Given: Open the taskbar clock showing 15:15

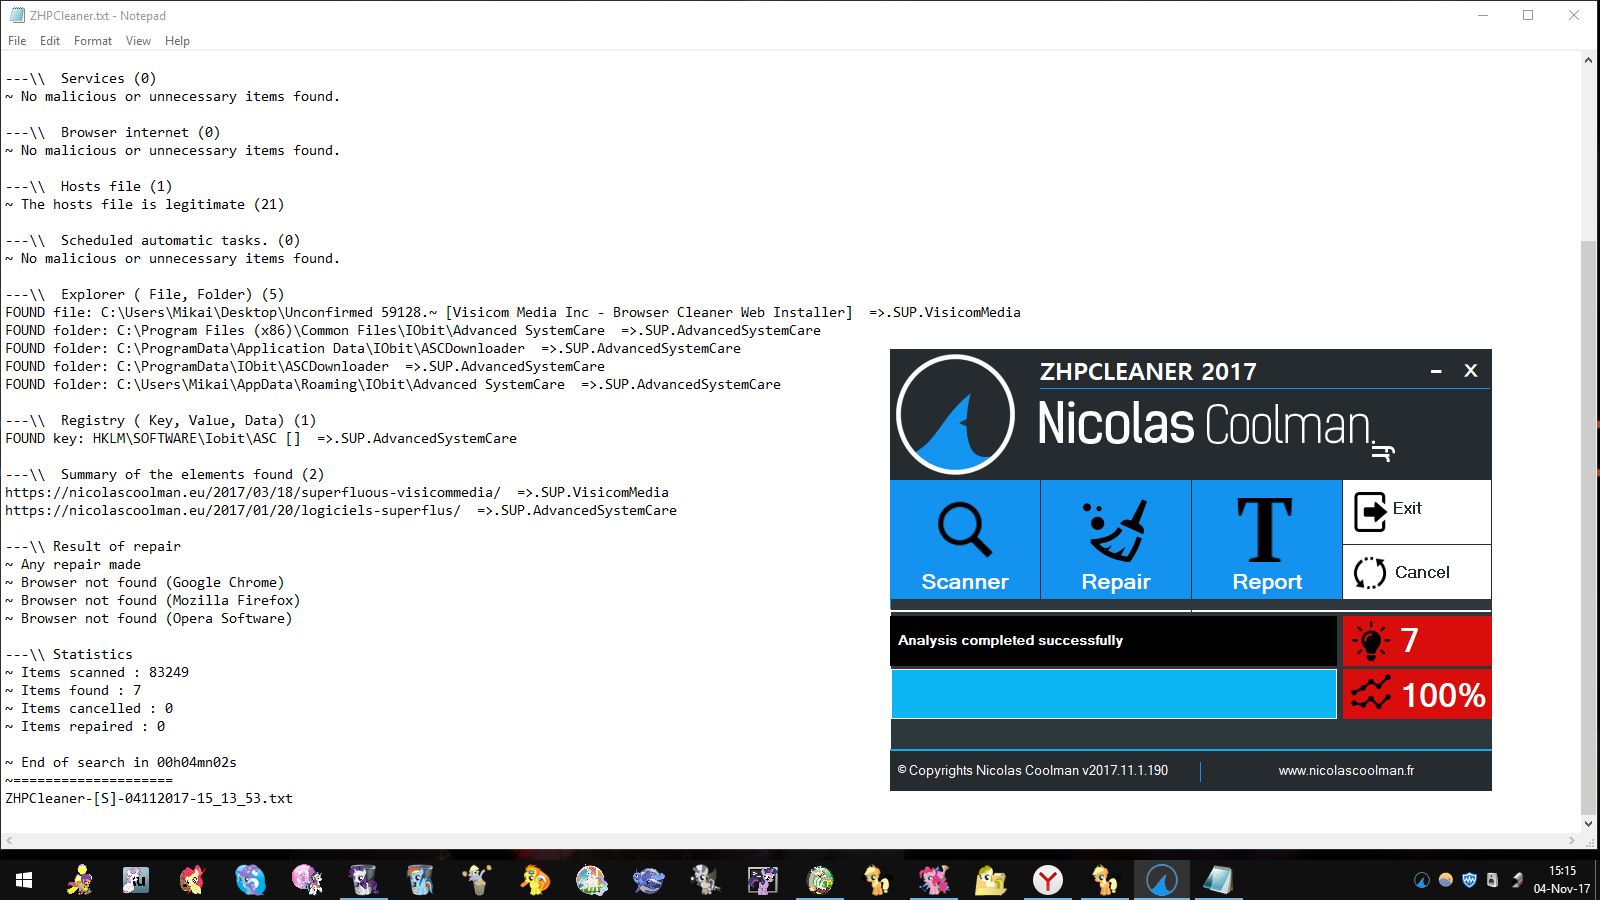Looking at the screenshot, I should click(1562, 880).
